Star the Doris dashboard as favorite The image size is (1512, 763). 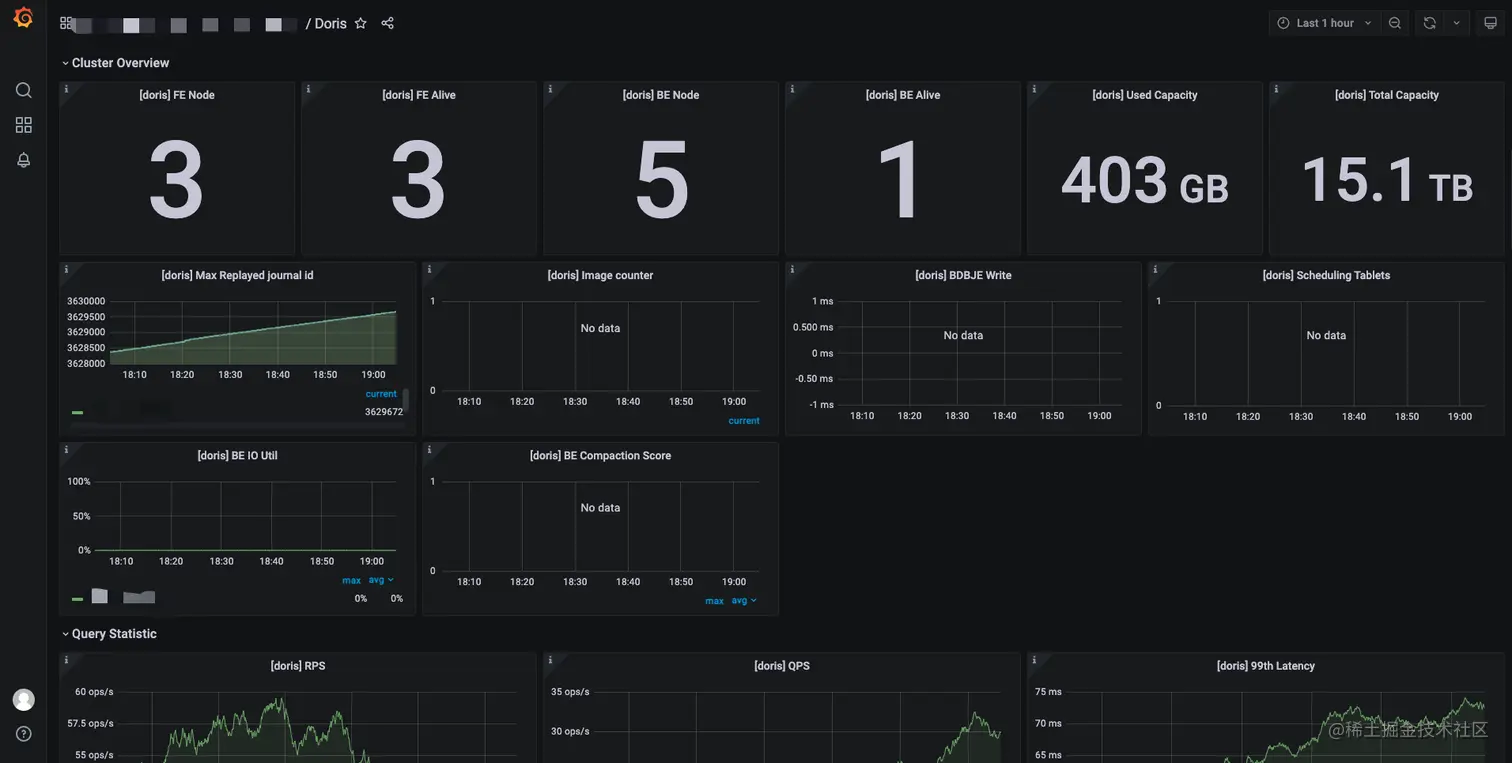coord(361,23)
